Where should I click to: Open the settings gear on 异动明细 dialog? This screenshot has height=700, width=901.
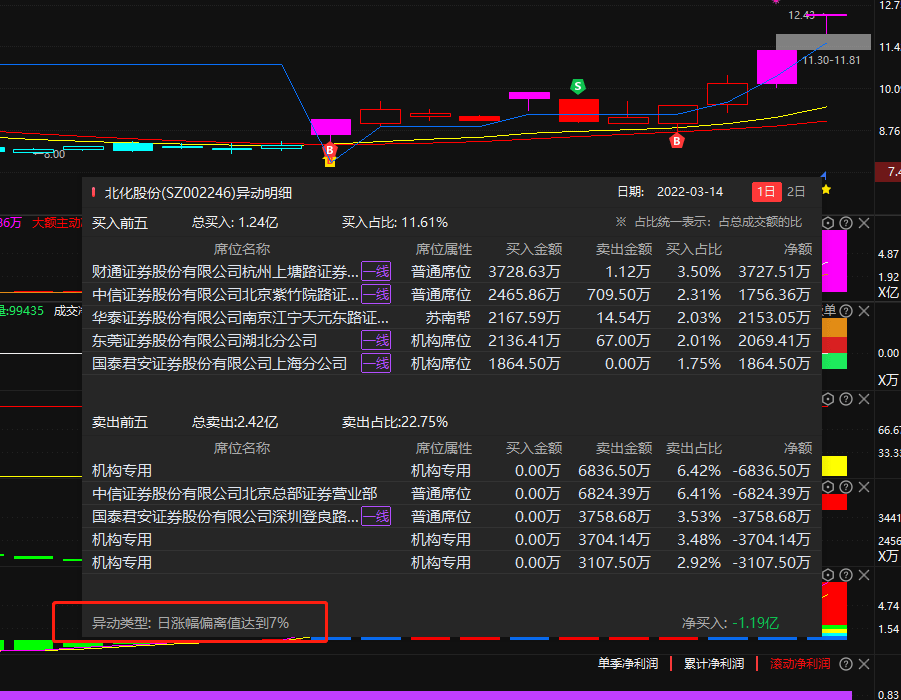point(827,223)
